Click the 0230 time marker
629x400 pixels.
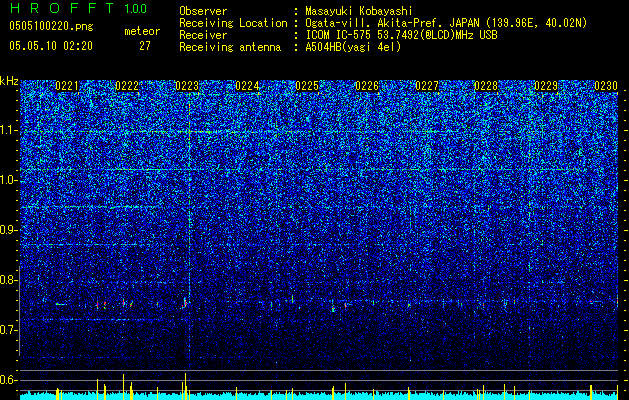tap(606, 86)
